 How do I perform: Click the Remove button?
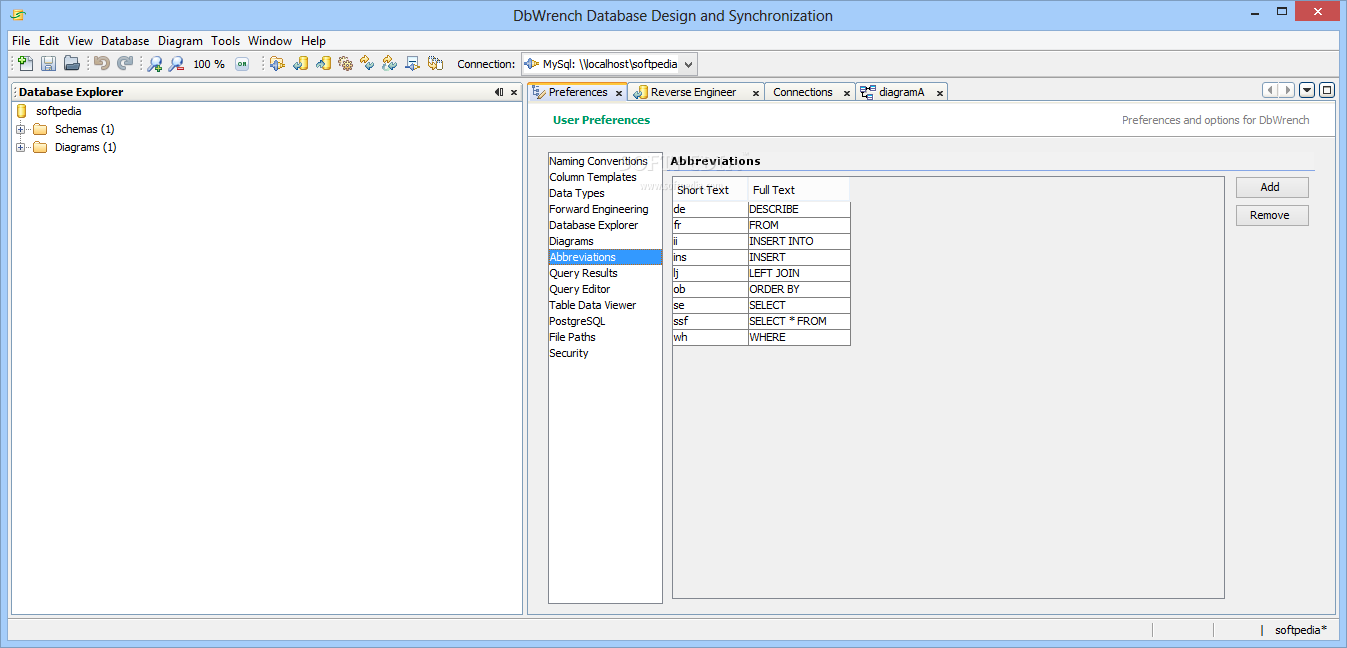click(1270, 215)
